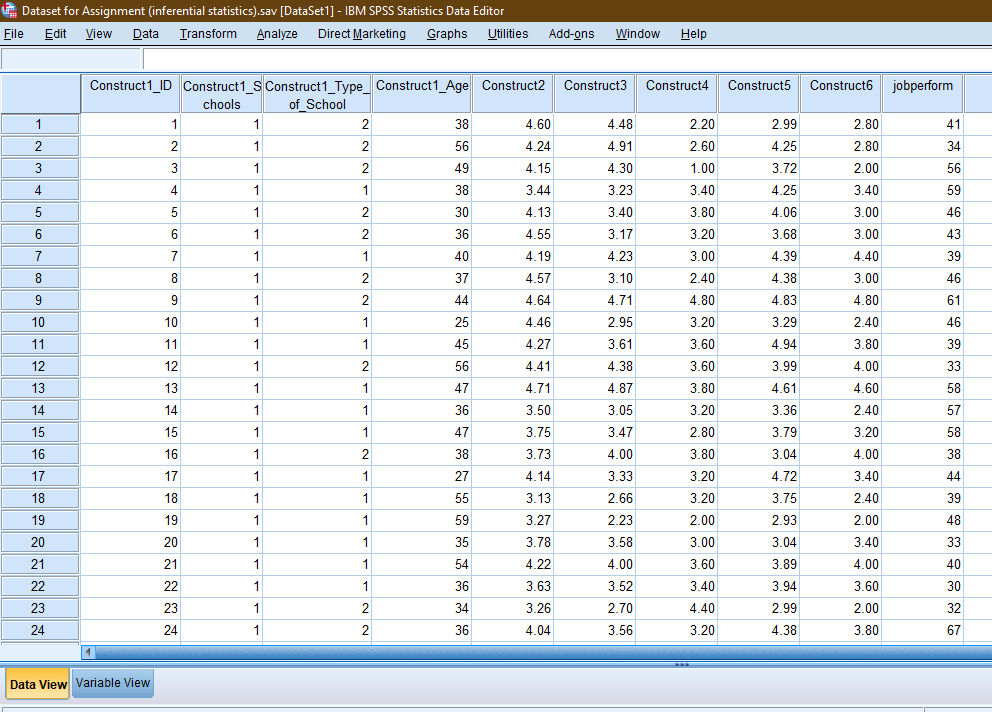Select the Construct1_Age column header
The height and width of the screenshot is (712, 992).
(421, 91)
